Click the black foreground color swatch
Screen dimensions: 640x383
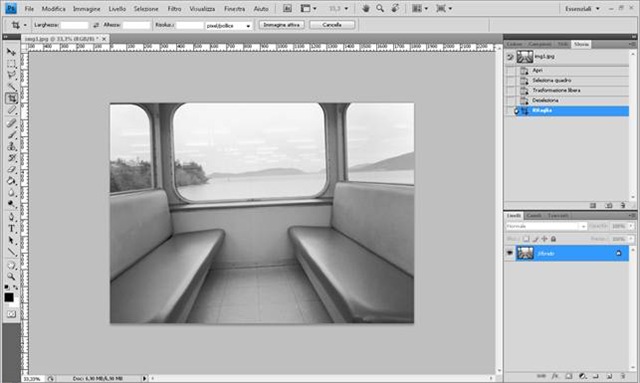pos(9,298)
